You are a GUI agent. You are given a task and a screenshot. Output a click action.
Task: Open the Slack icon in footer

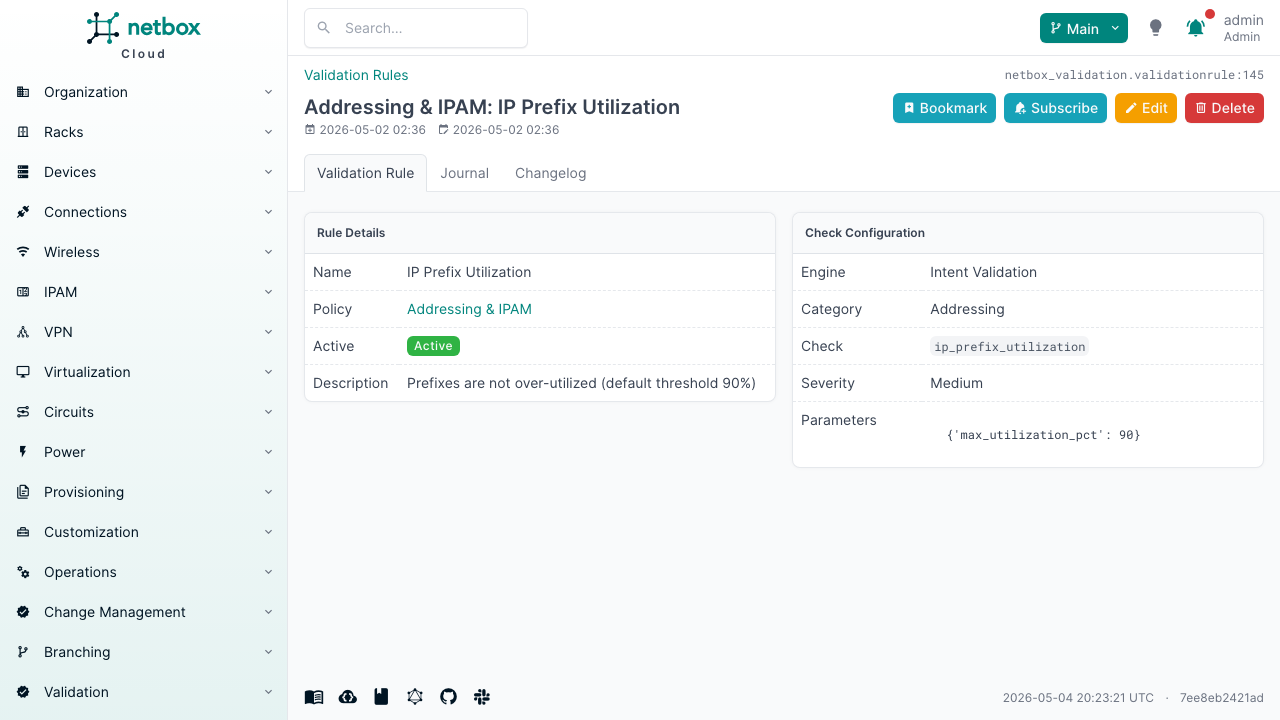coord(482,697)
